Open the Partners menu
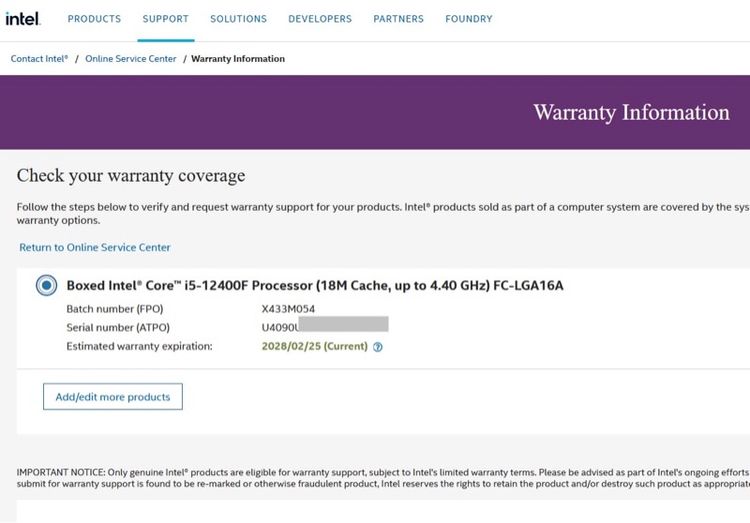The width and height of the screenshot is (750, 523). [x=398, y=19]
